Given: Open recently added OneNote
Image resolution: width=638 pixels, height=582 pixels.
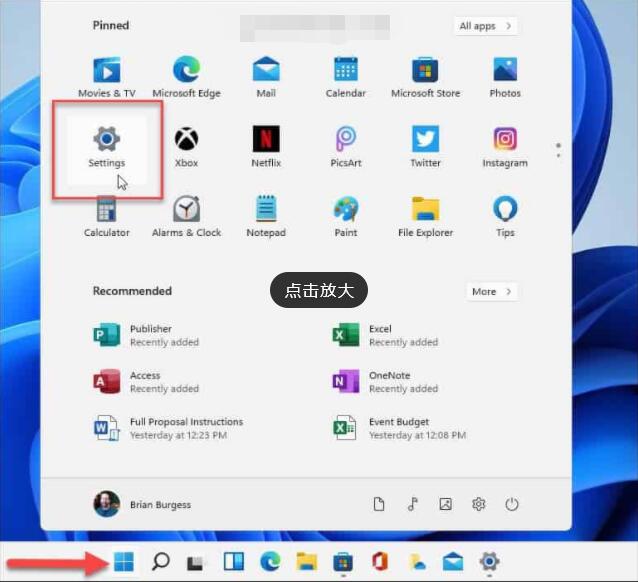Looking at the screenshot, I should pyautogui.click(x=386, y=381).
